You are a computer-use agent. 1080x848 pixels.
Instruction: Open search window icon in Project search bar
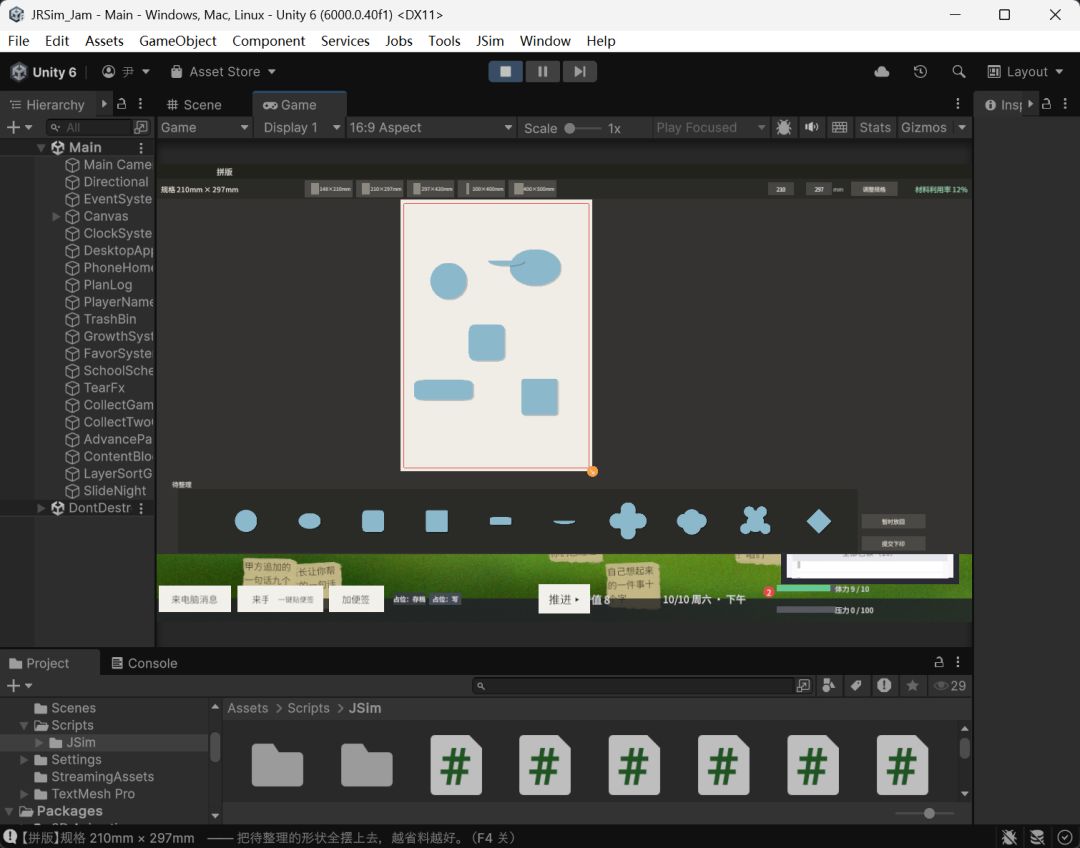click(x=803, y=685)
